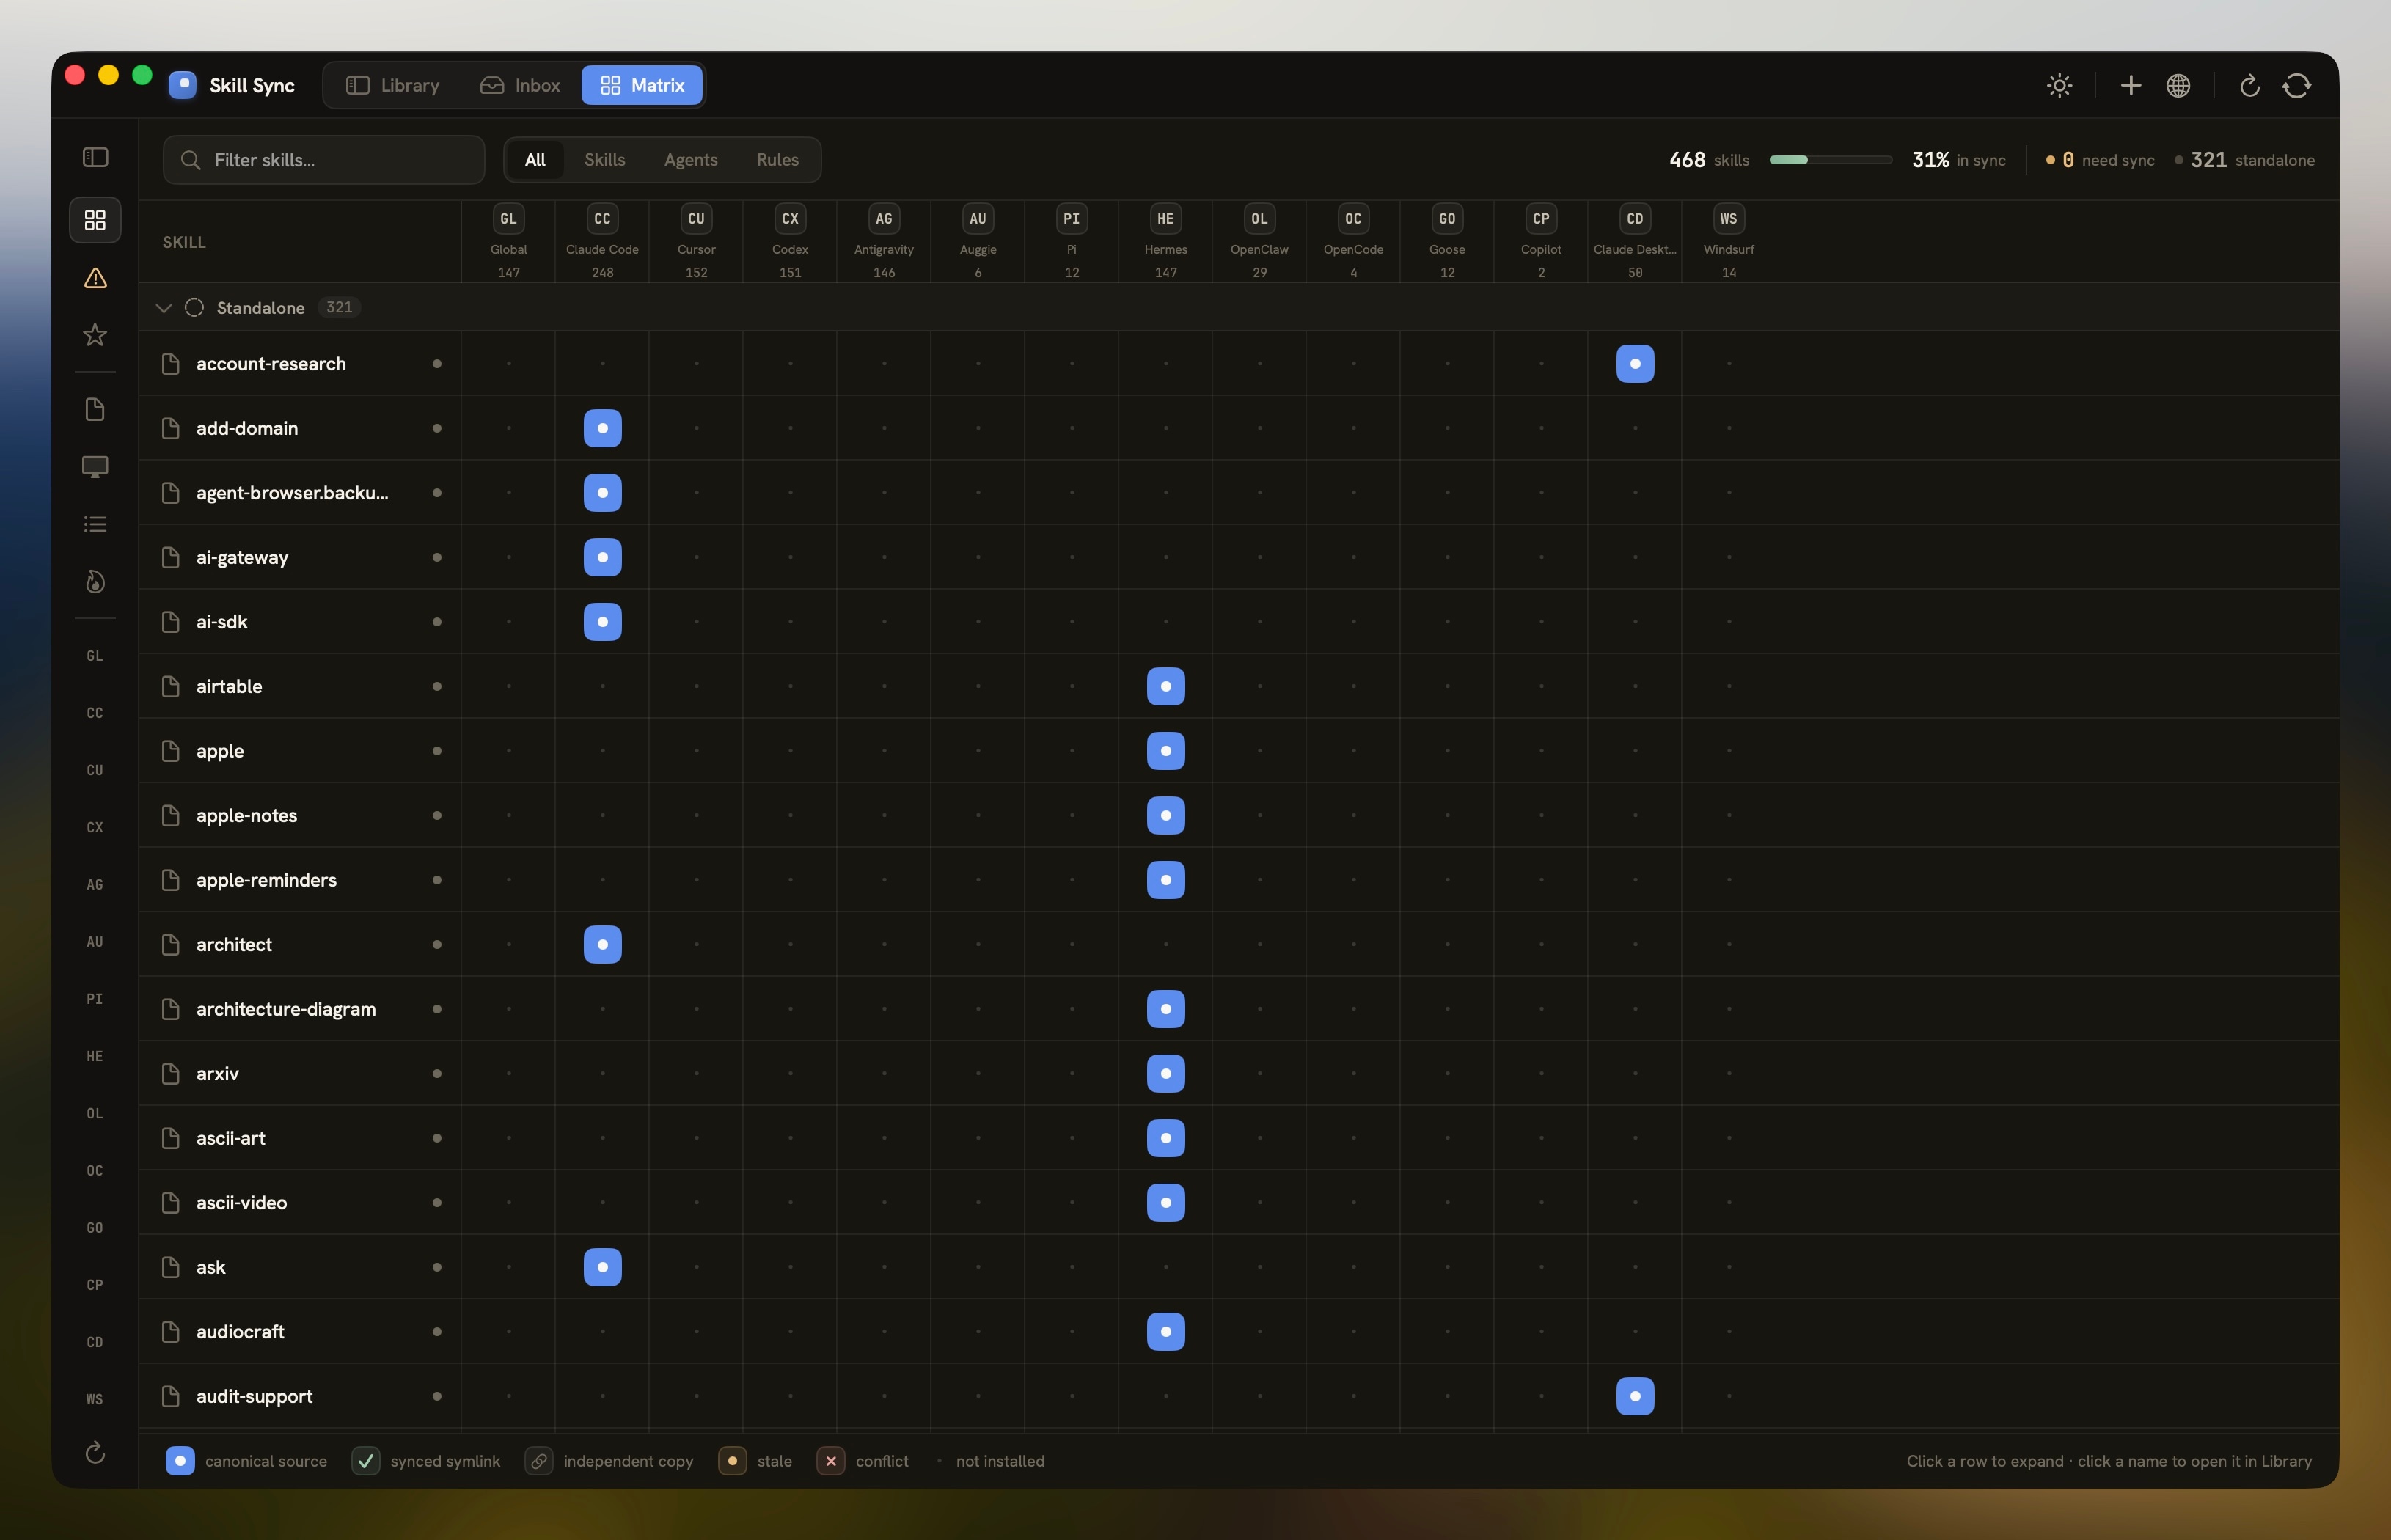Screen dimensions: 2391x1540
Task: Select the CC agent in left sidebar
Action: pos(95,713)
